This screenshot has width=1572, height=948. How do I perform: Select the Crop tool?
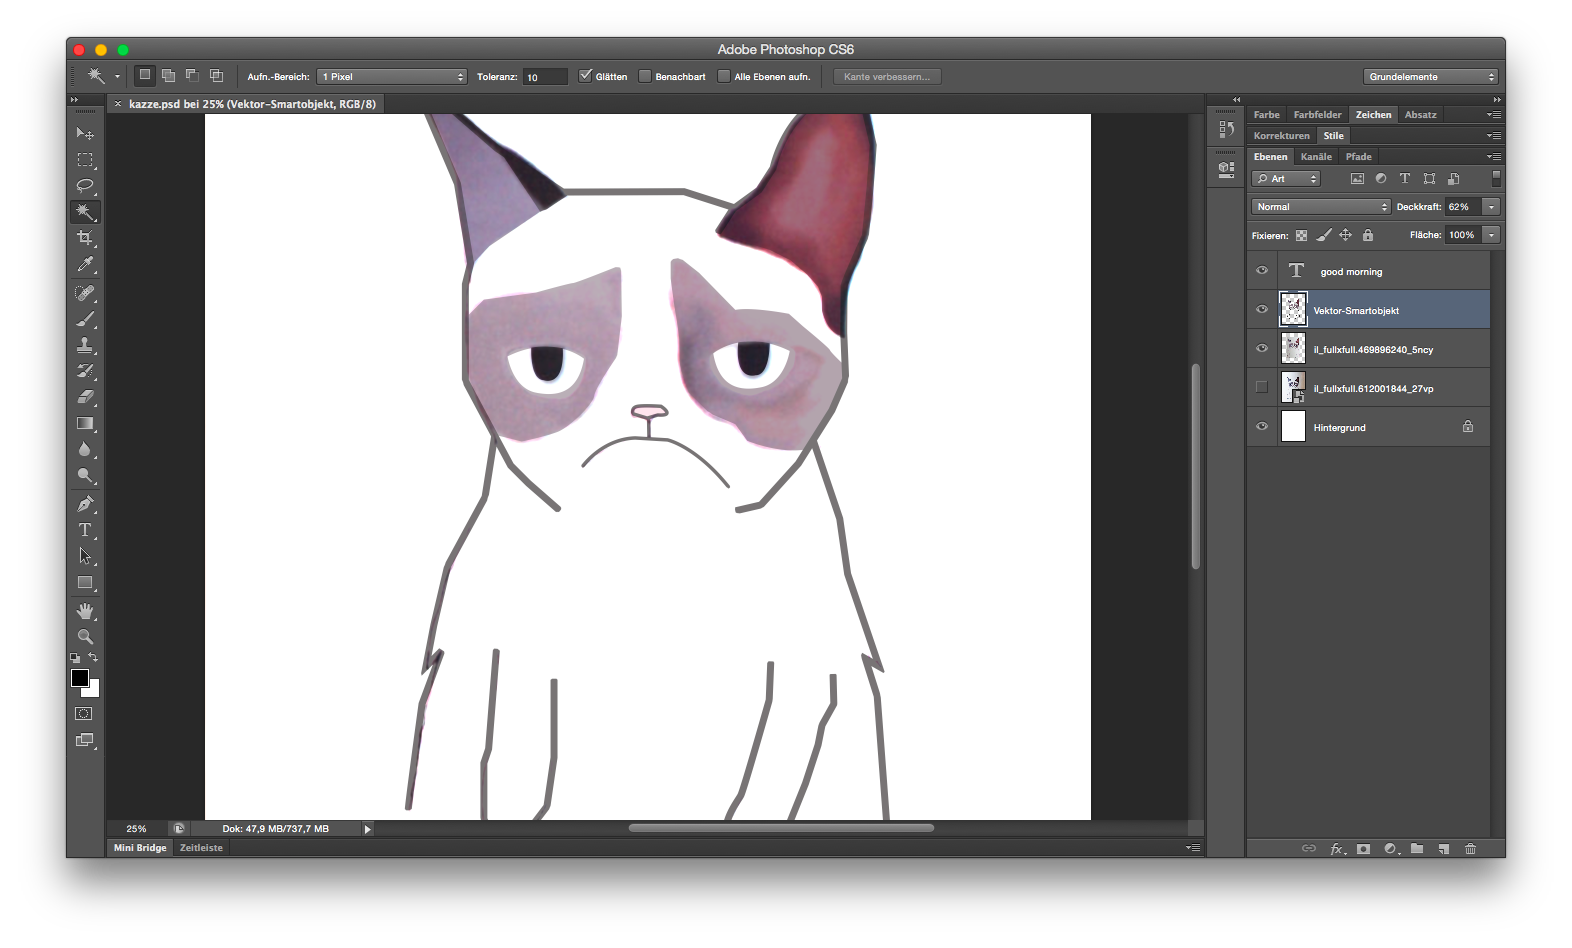click(x=85, y=238)
